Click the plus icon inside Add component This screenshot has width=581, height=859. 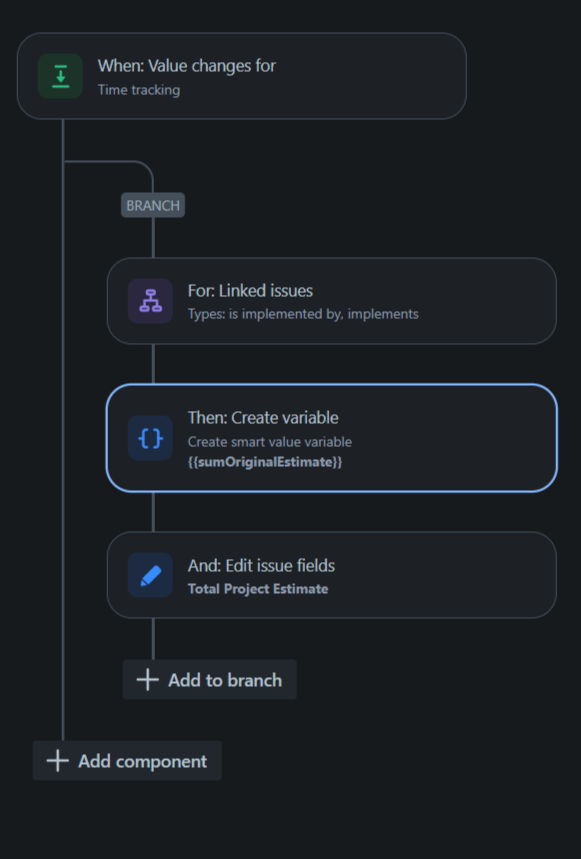click(58, 760)
